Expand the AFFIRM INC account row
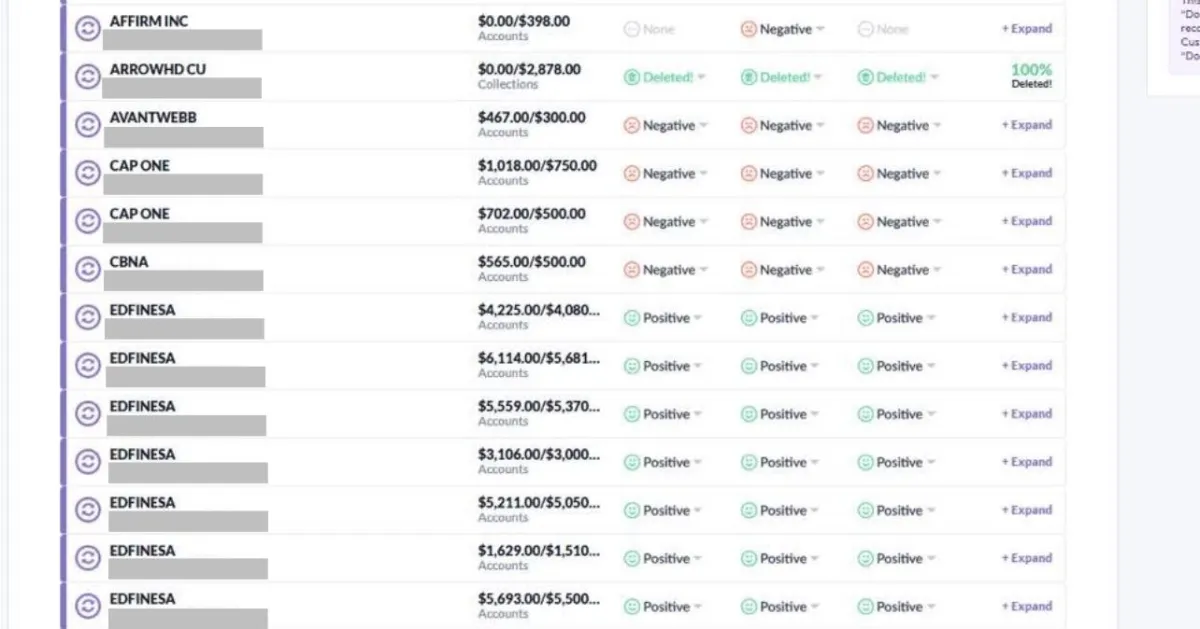Viewport: 1200px width, 629px height. click(x=1027, y=29)
